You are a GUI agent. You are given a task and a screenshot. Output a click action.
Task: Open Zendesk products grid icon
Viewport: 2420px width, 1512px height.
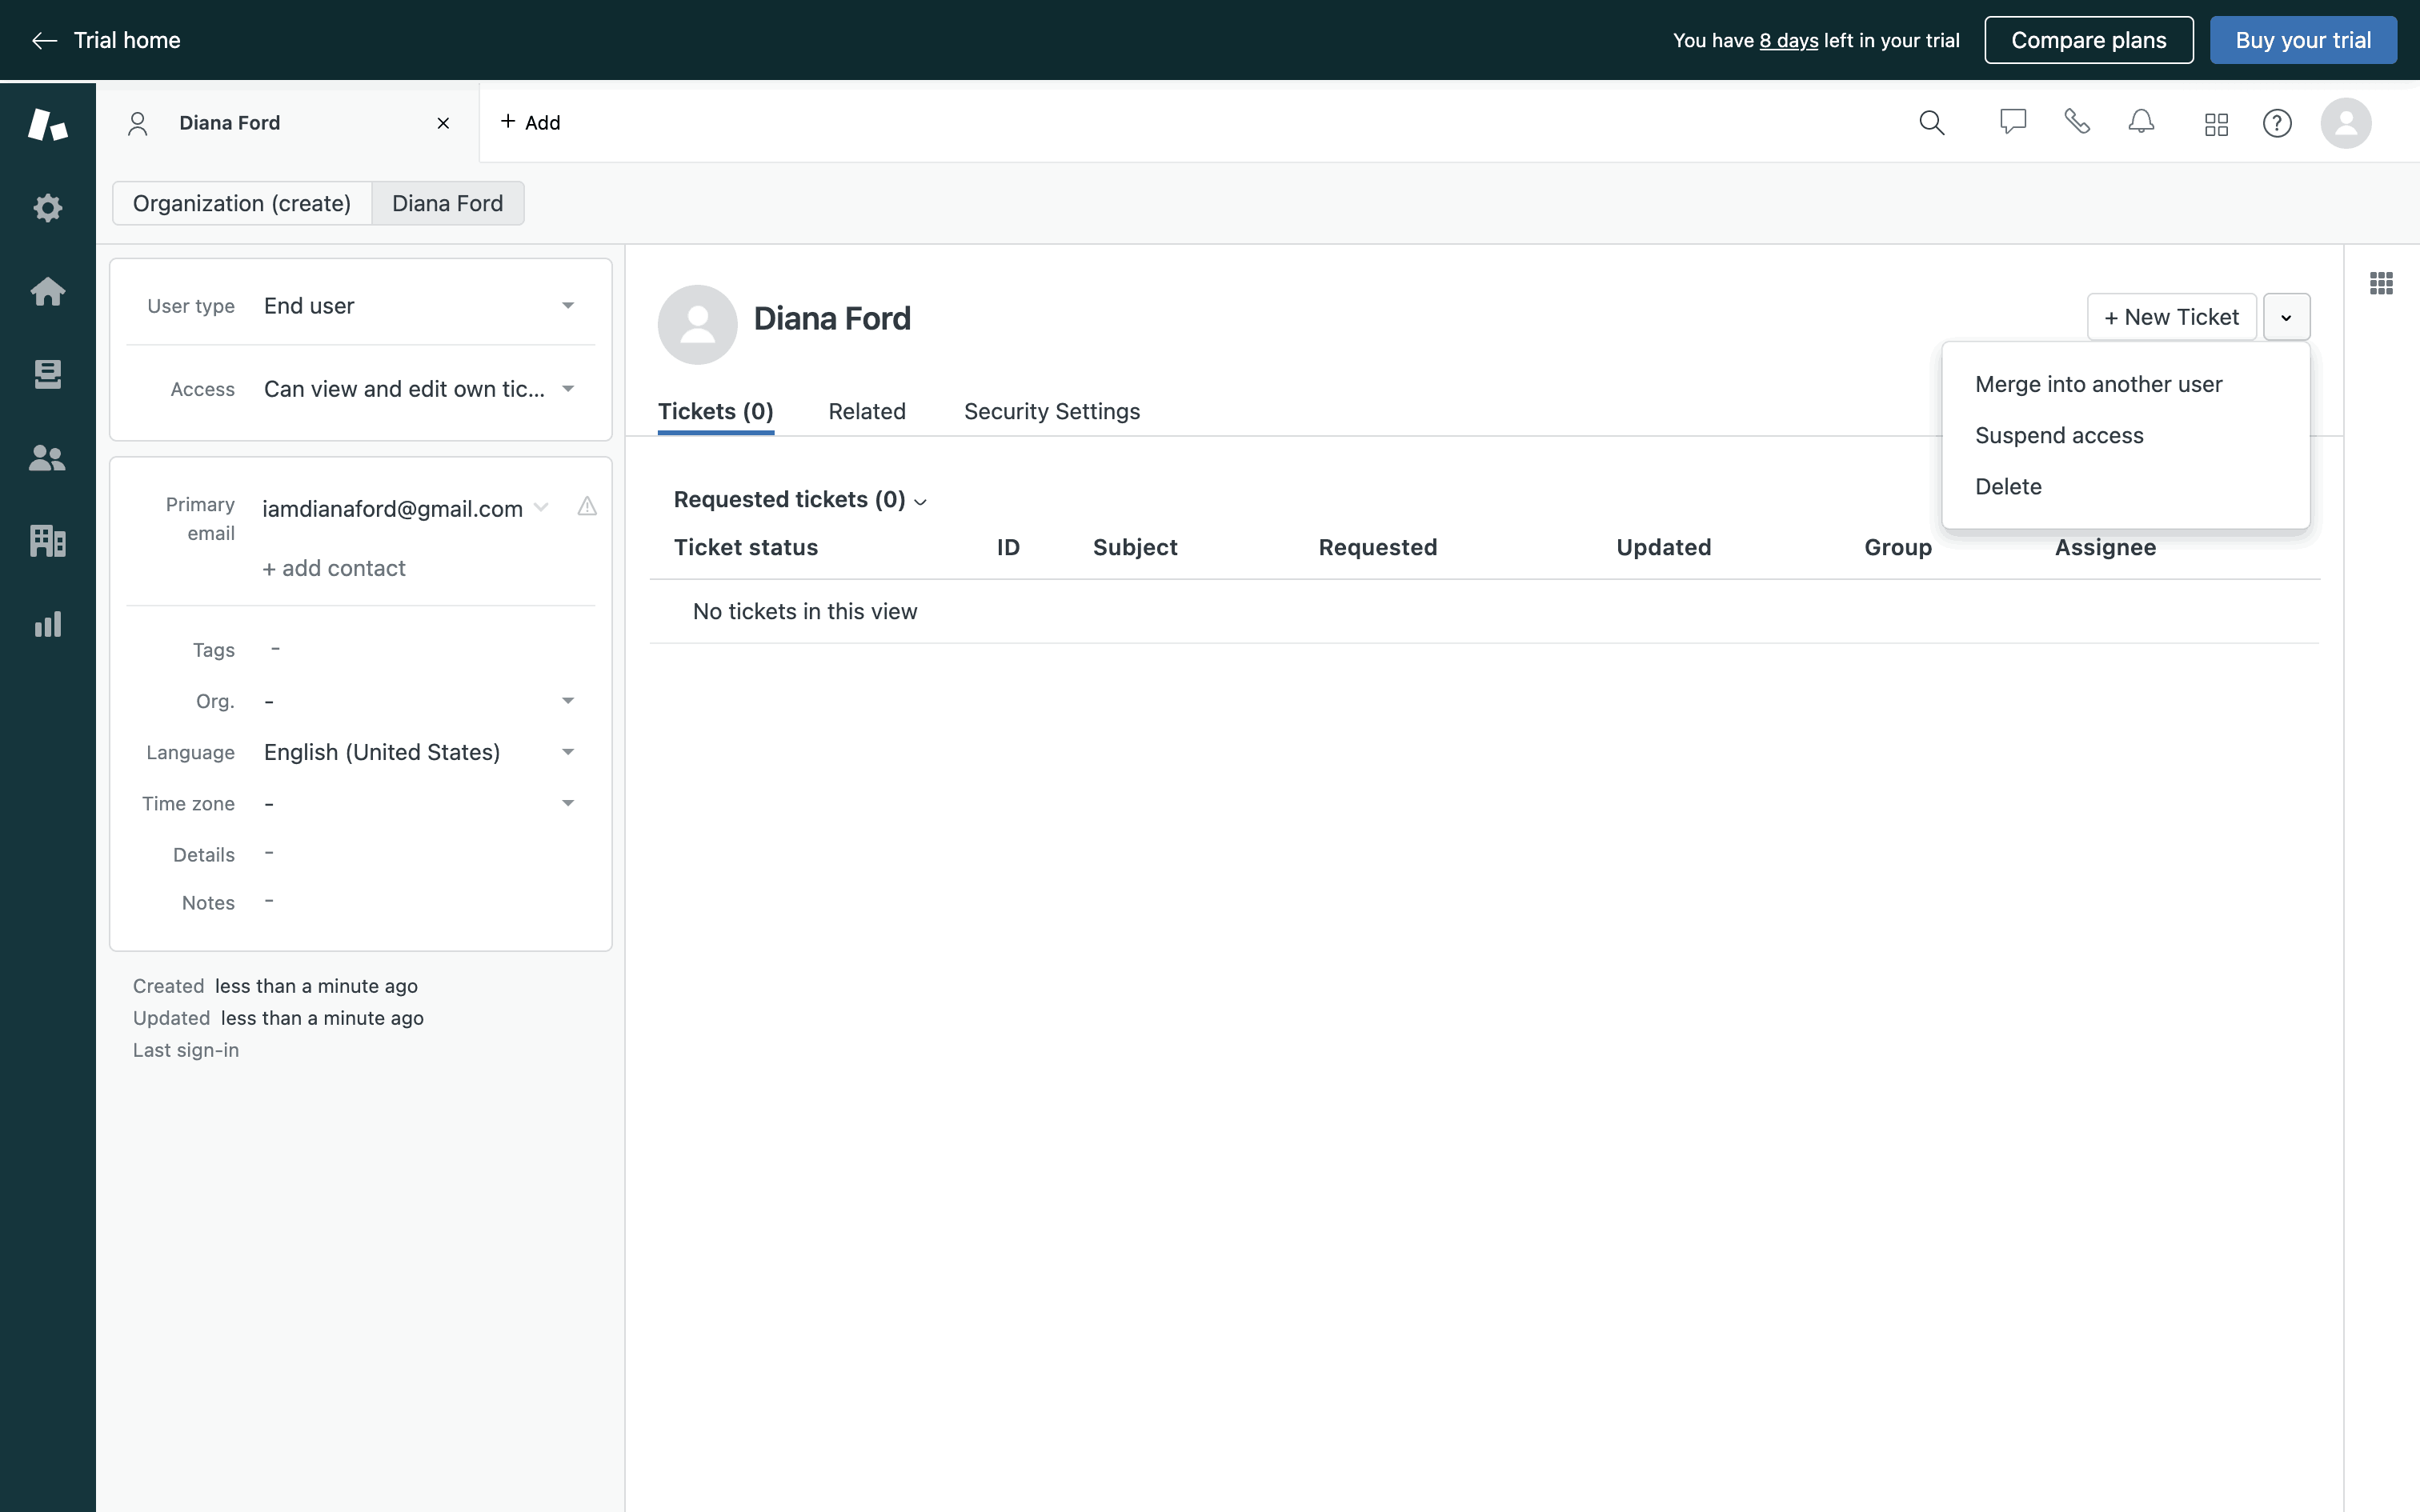point(2216,124)
